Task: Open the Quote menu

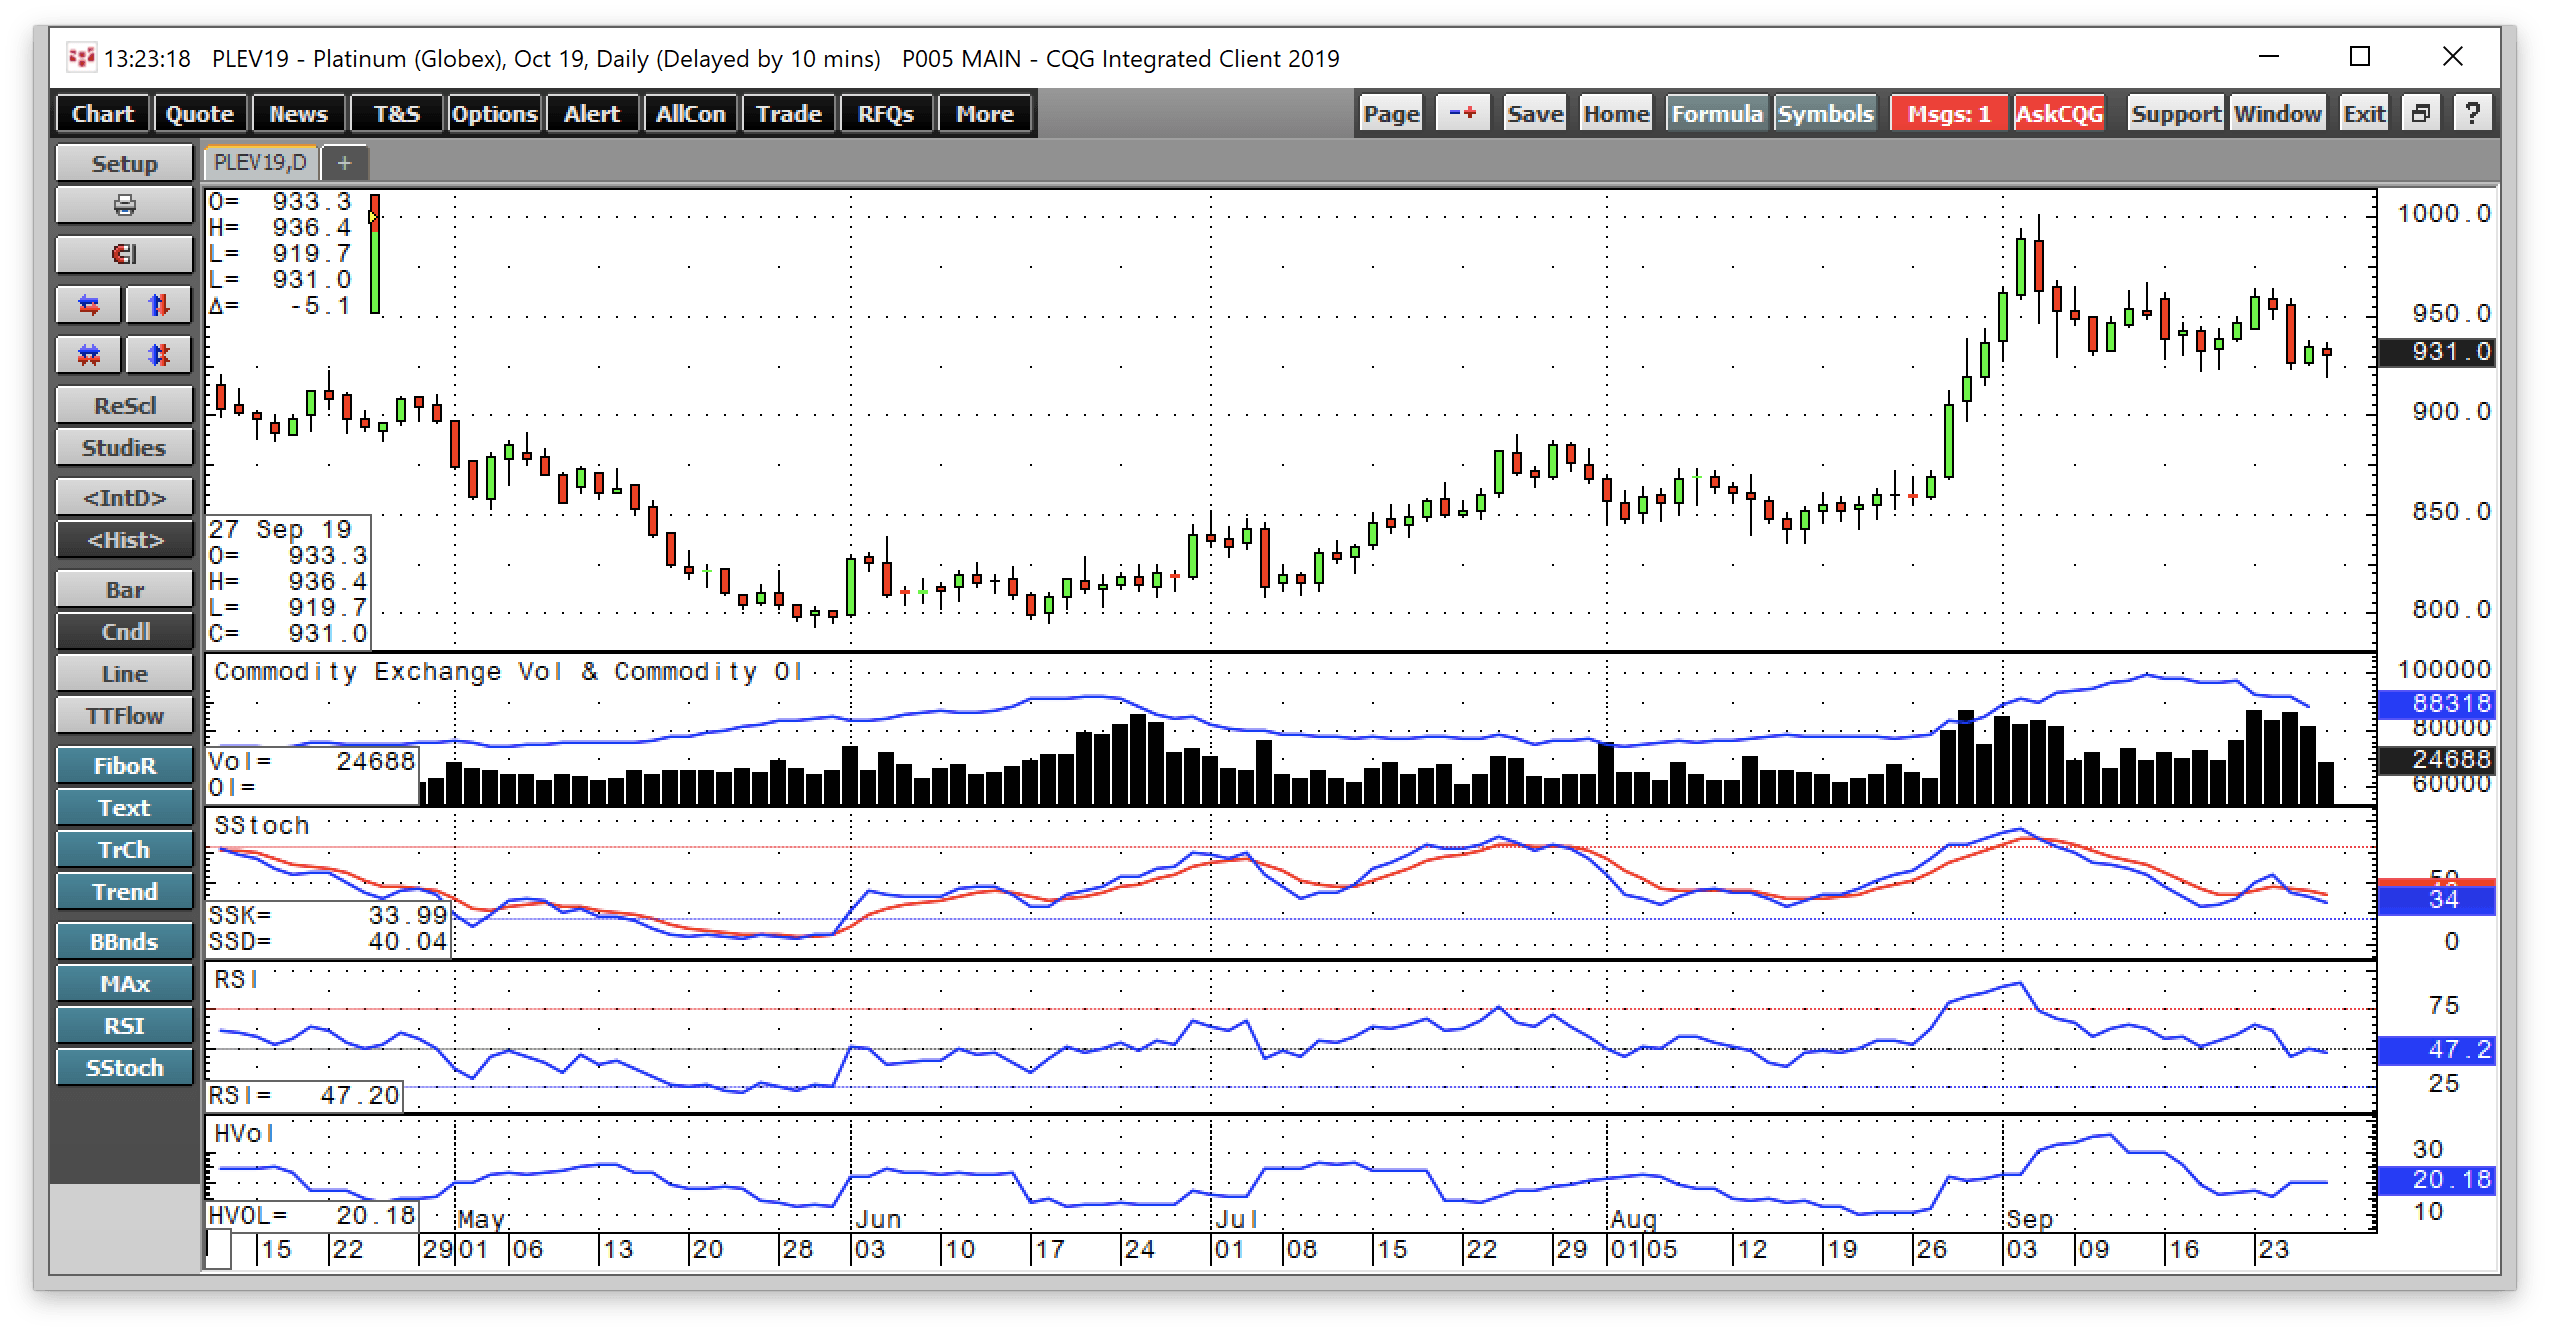Action: 200,114
